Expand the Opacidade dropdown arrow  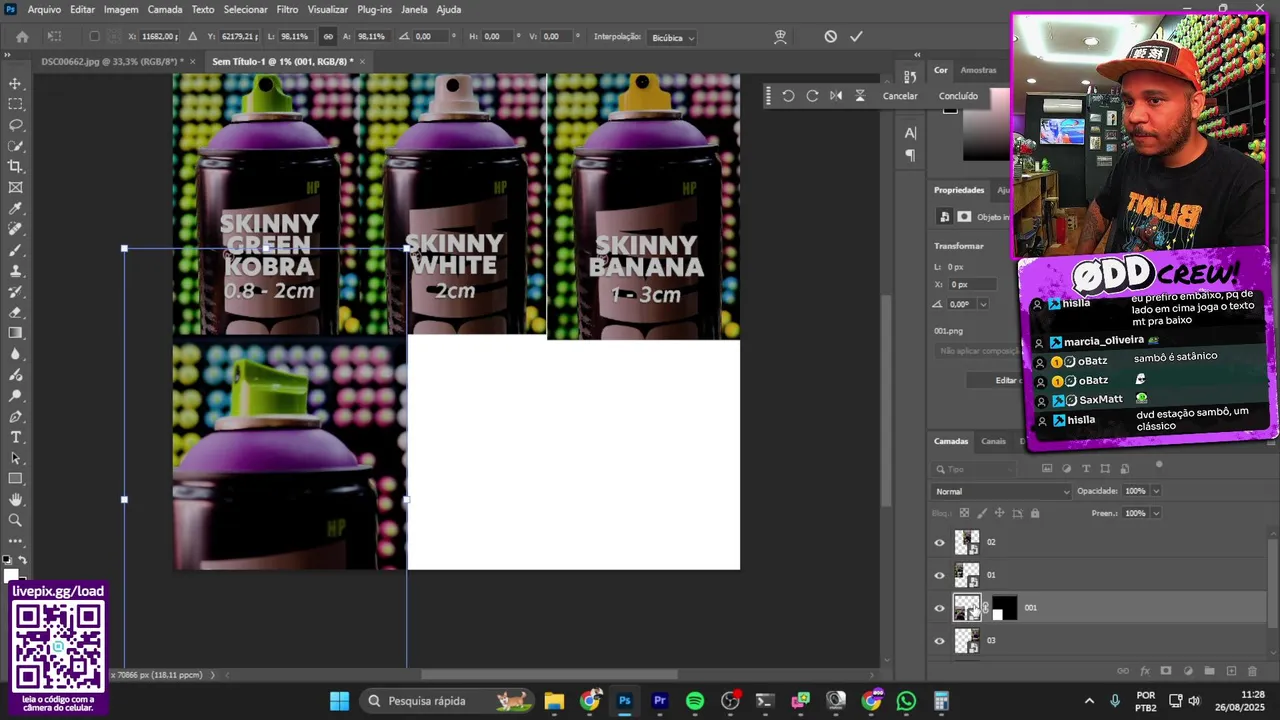tap(1156, 491)
